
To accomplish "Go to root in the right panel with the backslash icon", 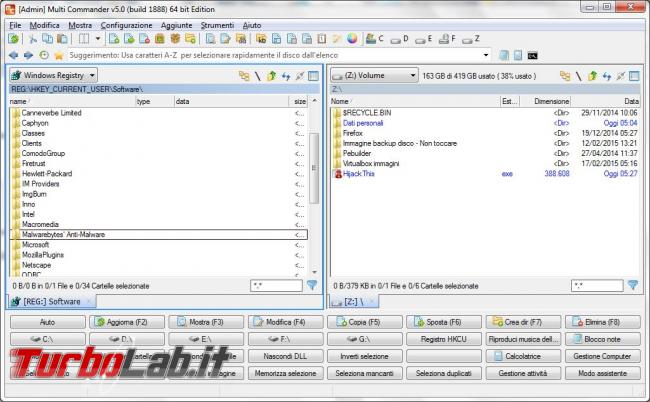I will click(x=579, y=76).
